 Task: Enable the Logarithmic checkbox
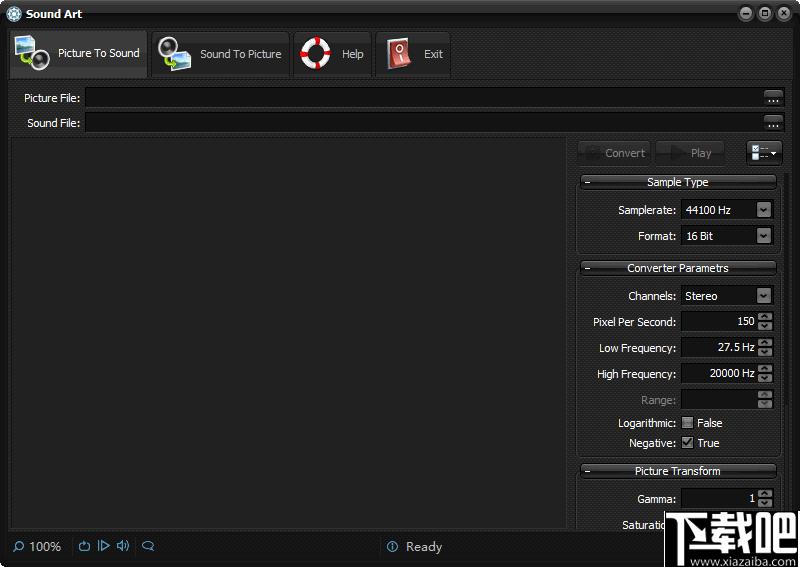click(688, 423)
